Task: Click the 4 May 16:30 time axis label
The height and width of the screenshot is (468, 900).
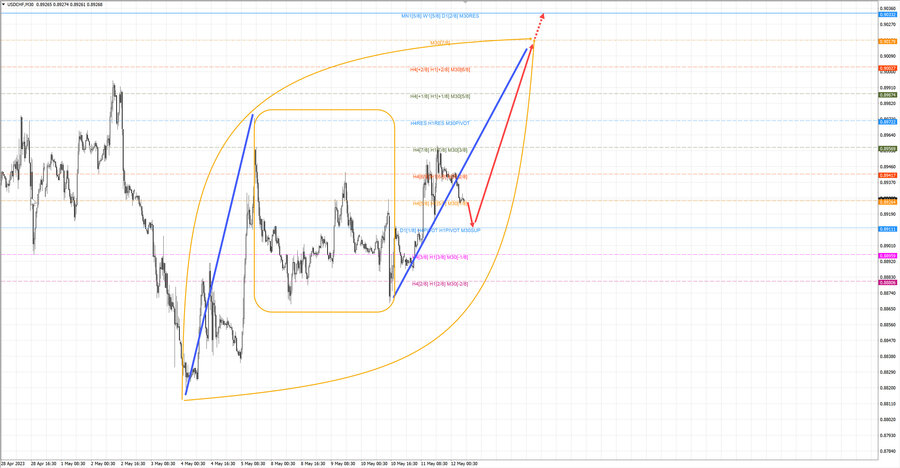Action: click(223, 463)
